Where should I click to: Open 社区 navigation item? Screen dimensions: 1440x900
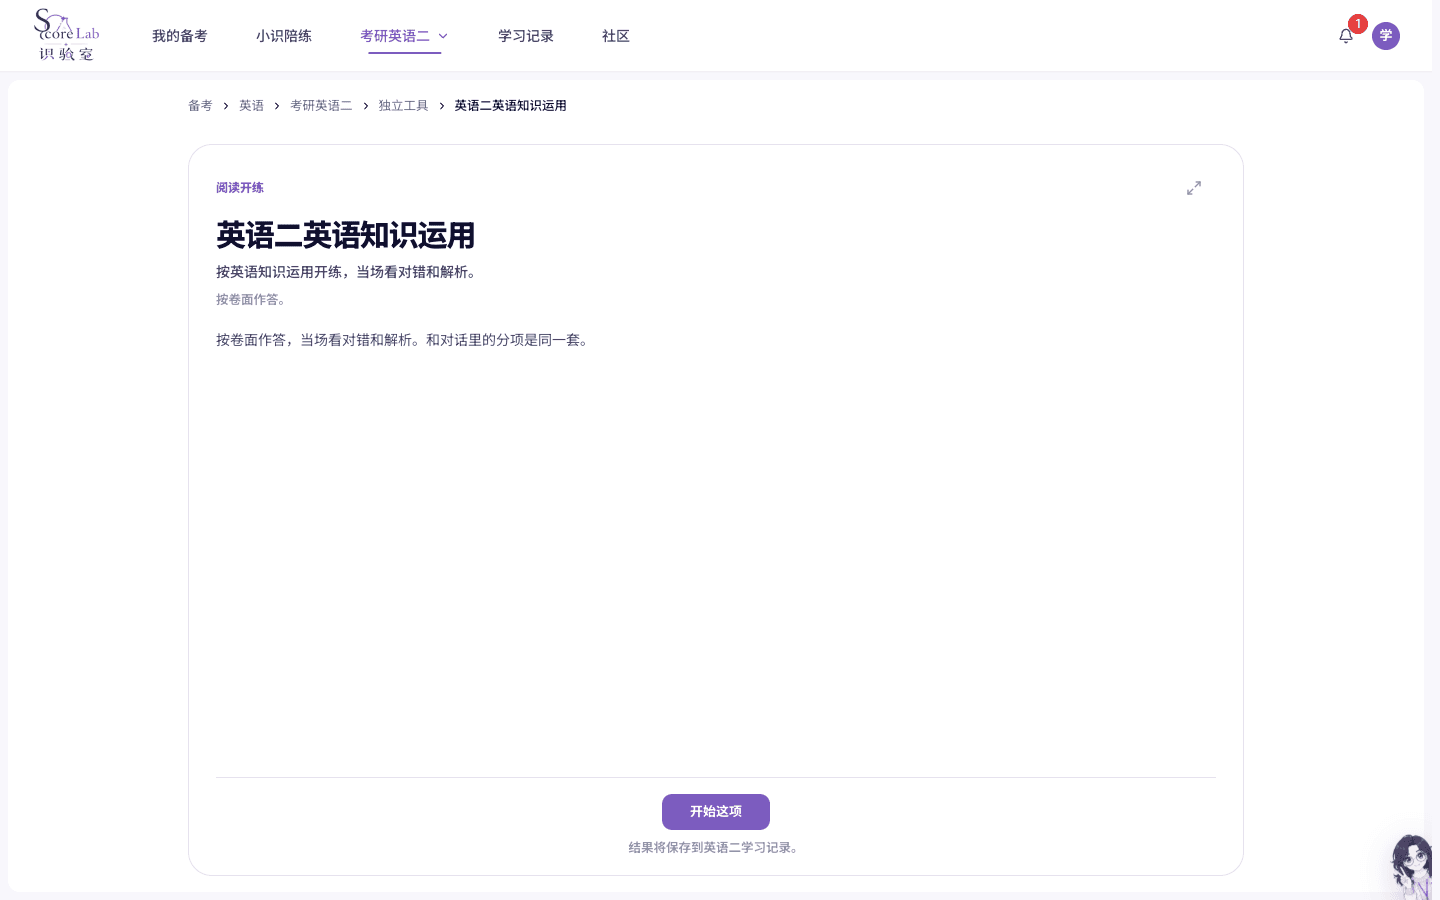tap(616, 36)
